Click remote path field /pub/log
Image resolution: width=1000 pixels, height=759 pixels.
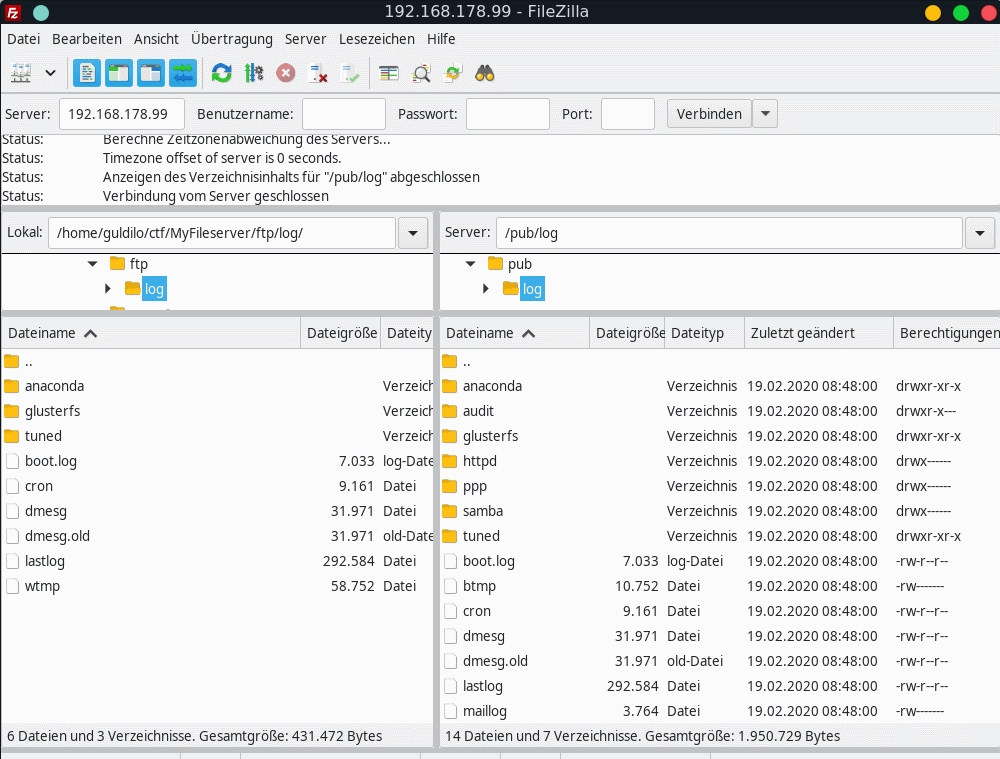730,233
